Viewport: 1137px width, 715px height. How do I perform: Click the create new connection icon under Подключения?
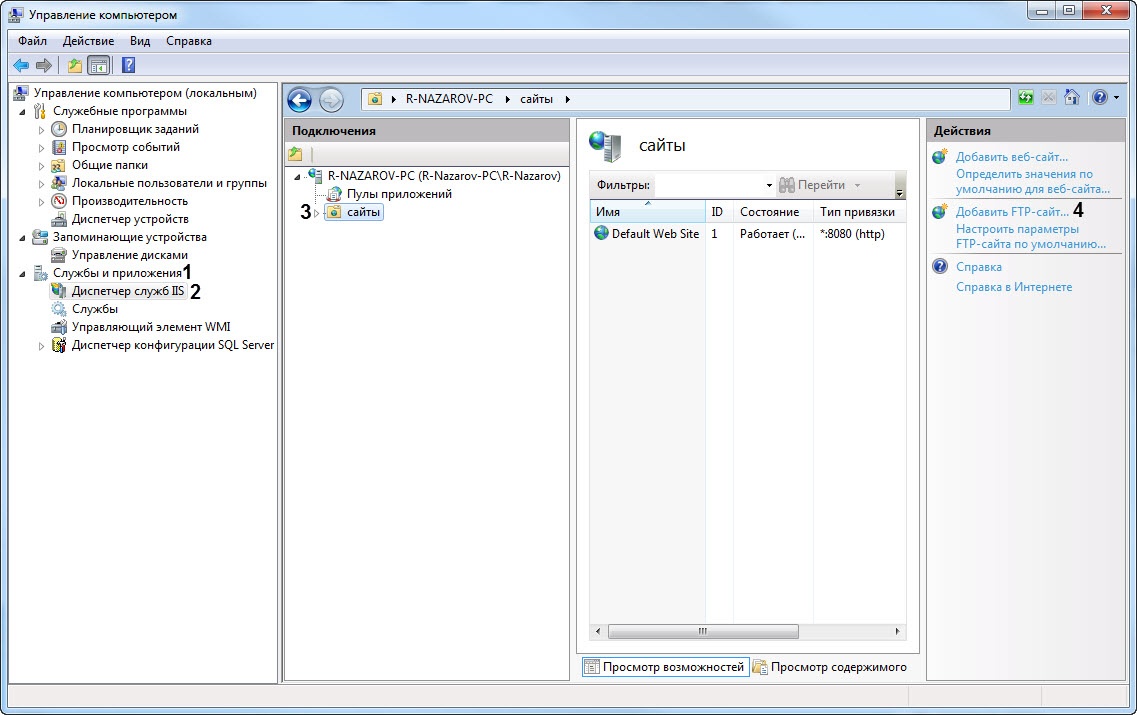(x=295, y=154)
